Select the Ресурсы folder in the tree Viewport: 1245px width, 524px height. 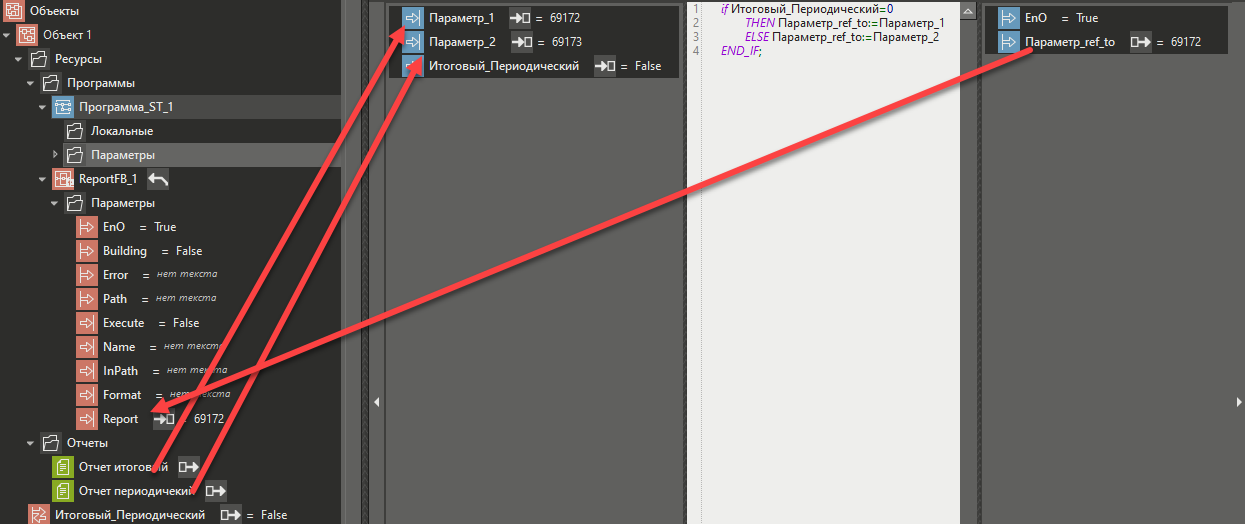[x=78, y=59]
